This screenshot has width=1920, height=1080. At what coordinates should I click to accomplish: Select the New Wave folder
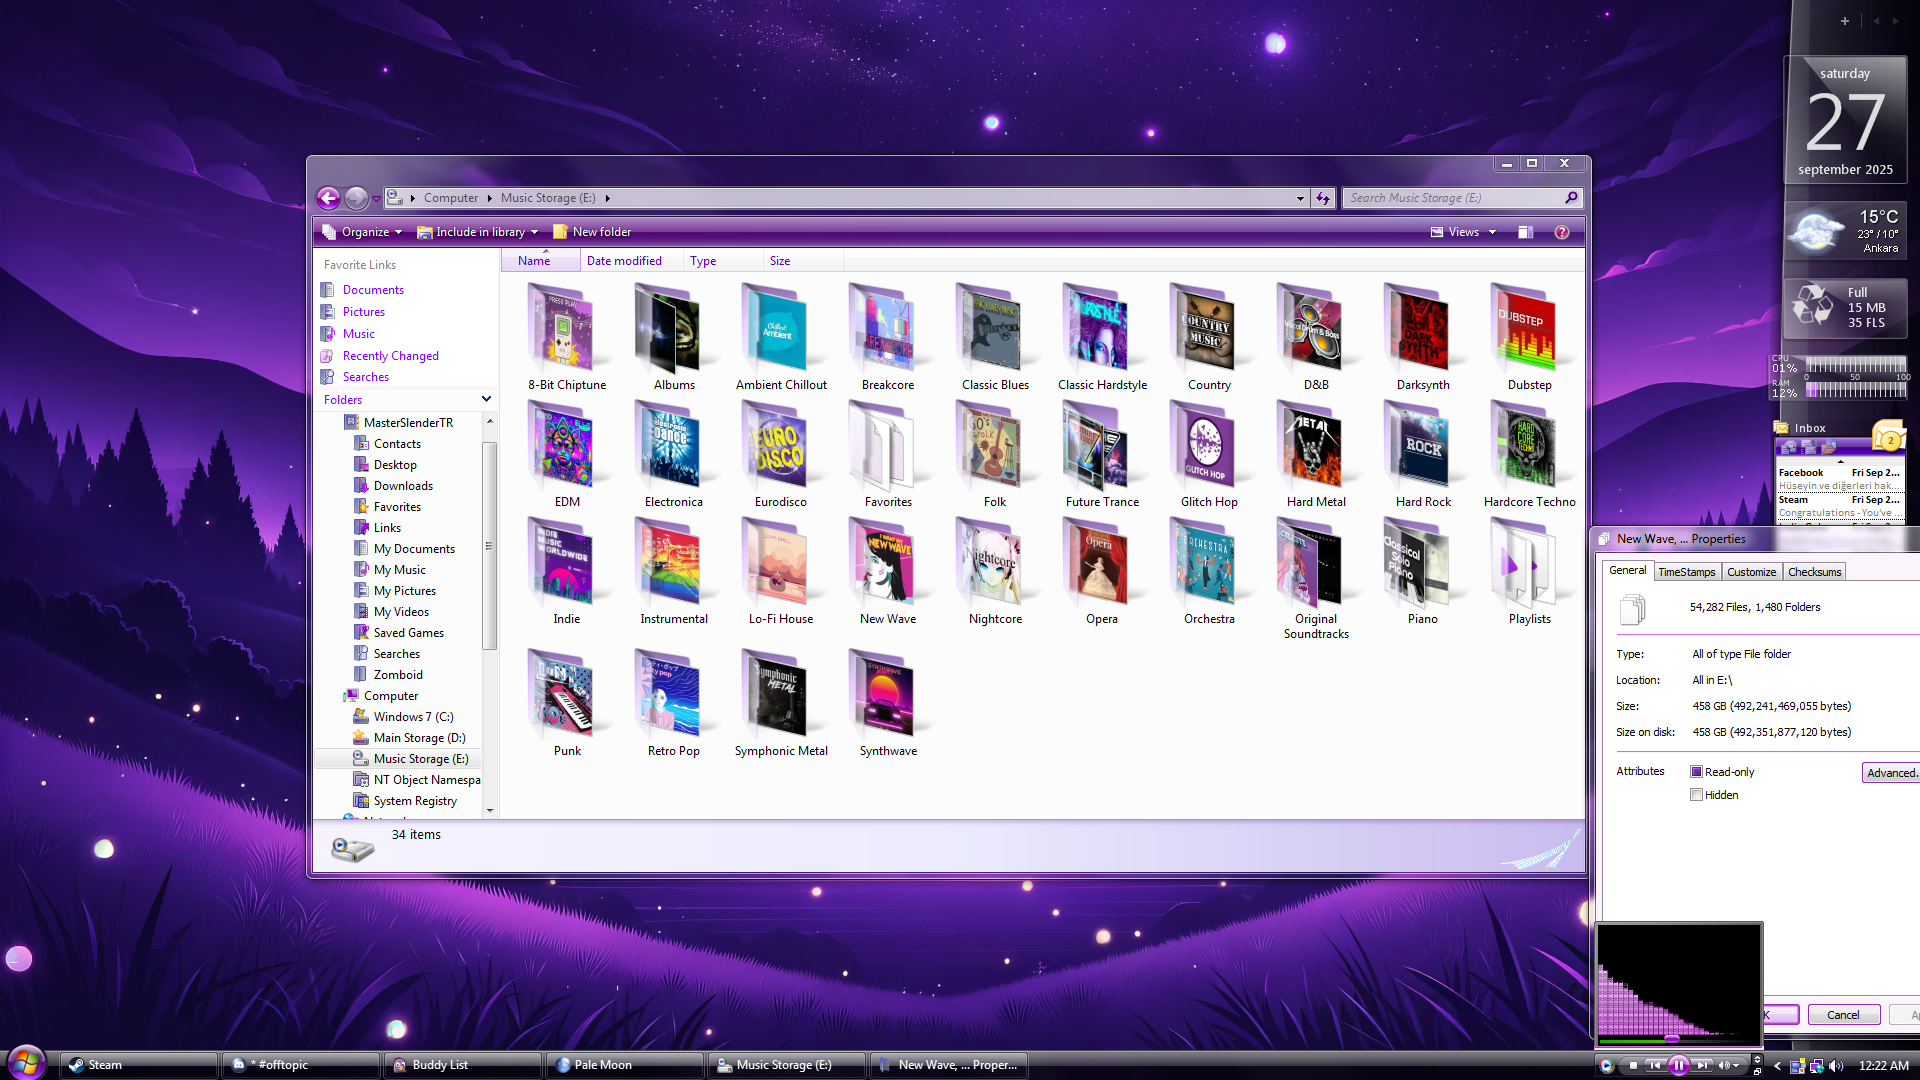(888, 572)
